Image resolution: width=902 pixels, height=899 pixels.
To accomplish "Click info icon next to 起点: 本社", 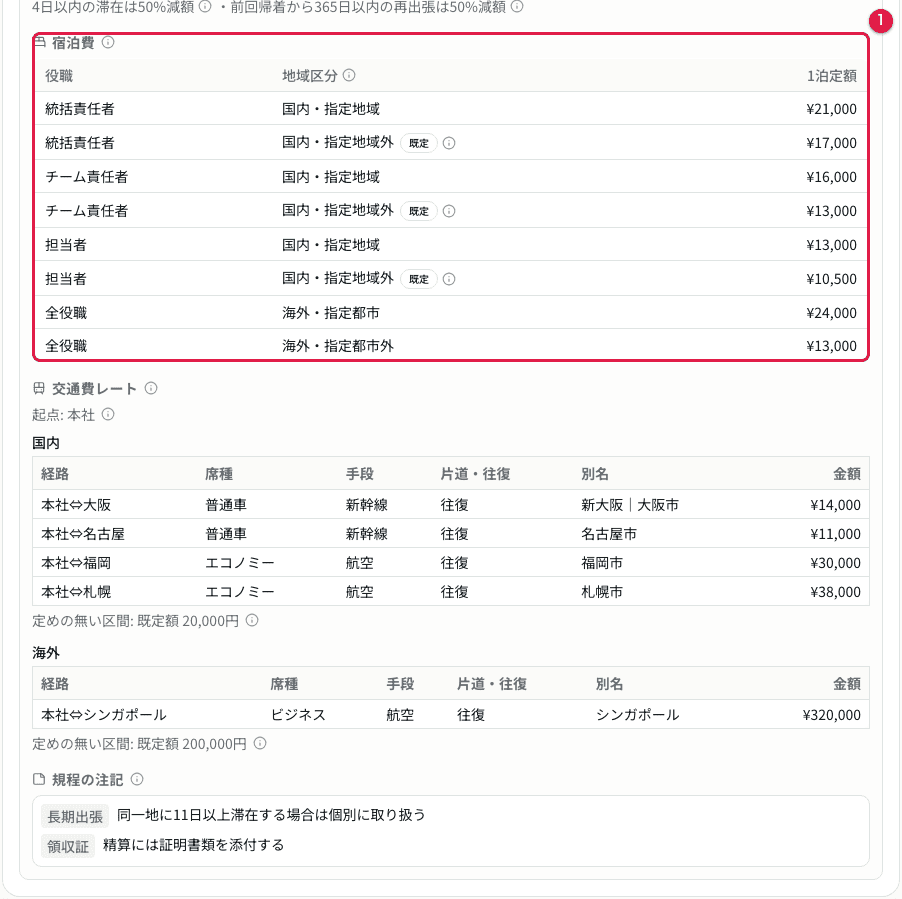I will click(x=108, y=414).
